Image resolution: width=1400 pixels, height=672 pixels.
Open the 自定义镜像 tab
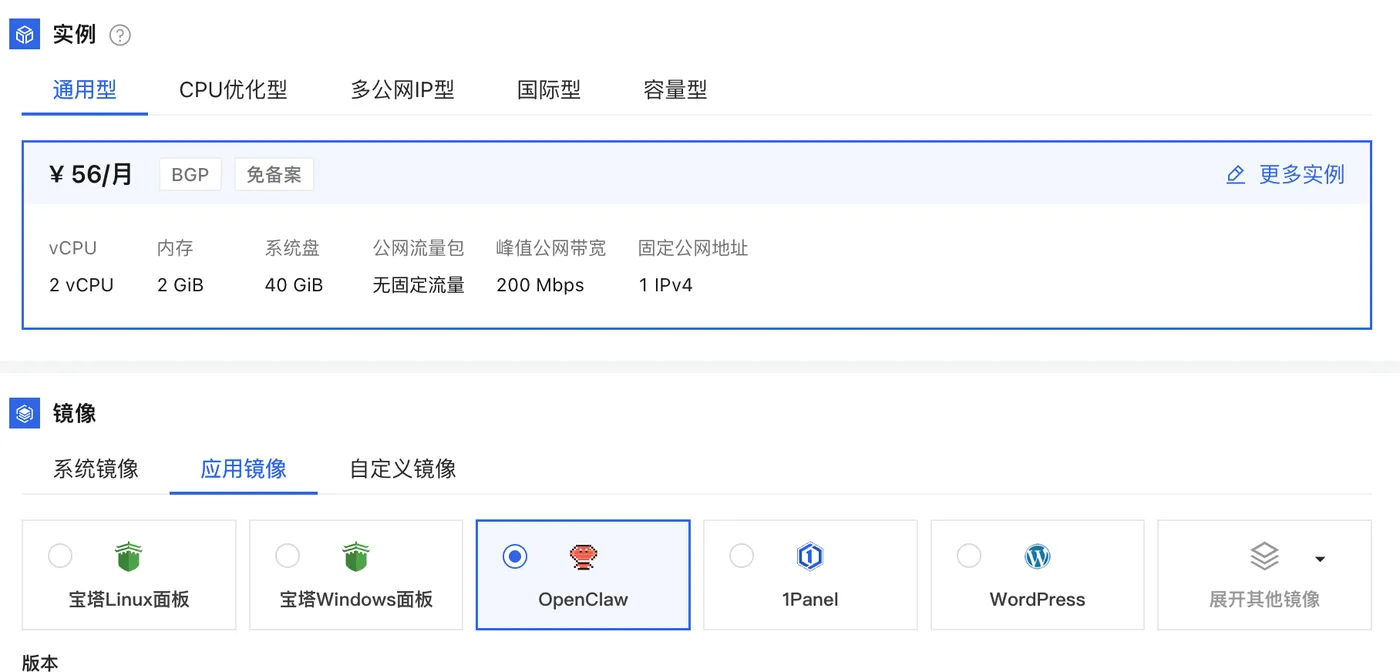[403, 469]
